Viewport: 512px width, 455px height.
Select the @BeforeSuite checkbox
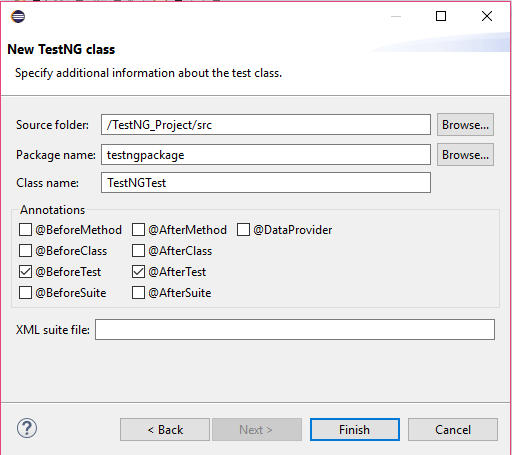click(25, 293)
